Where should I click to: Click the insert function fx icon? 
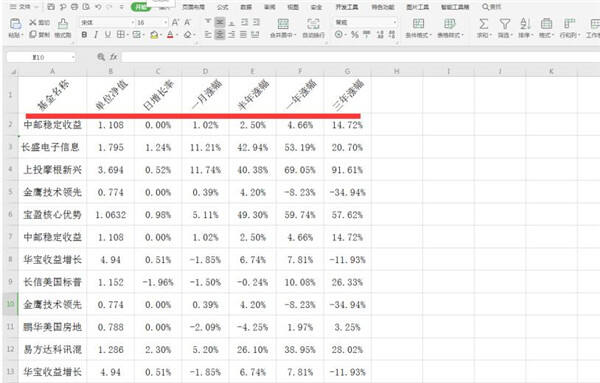[114, 57]
